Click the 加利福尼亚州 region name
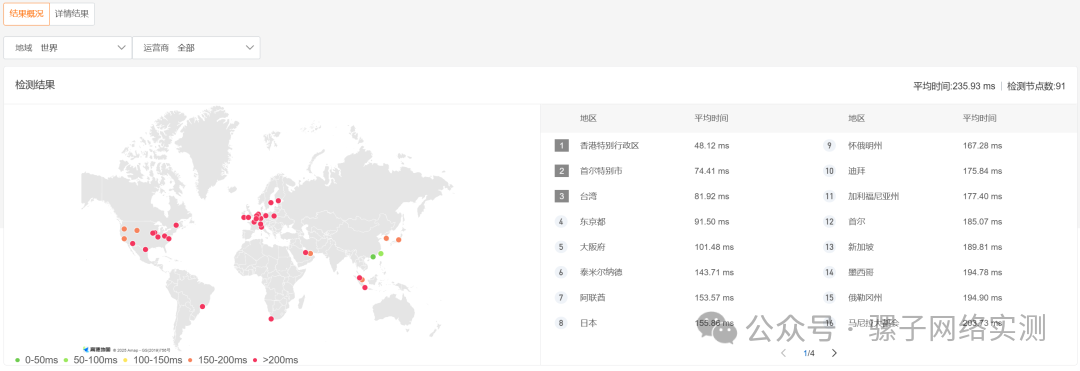The height and width of the screenshot is (371, 1080). coord(873,196)
